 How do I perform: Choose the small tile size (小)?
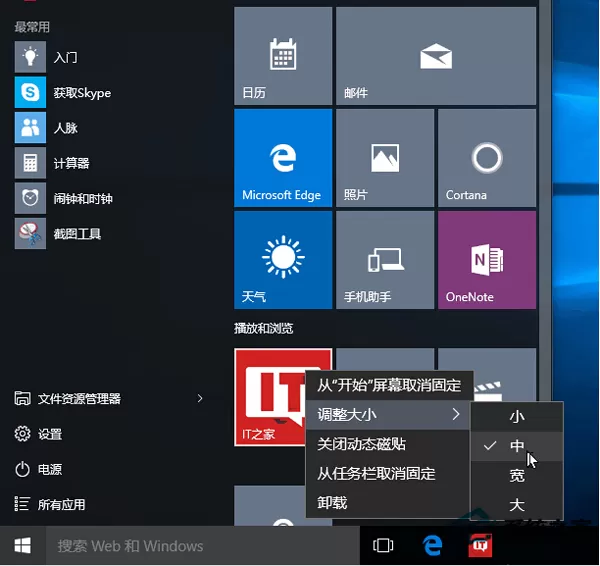pyautogui.click(x=517, y=416)
